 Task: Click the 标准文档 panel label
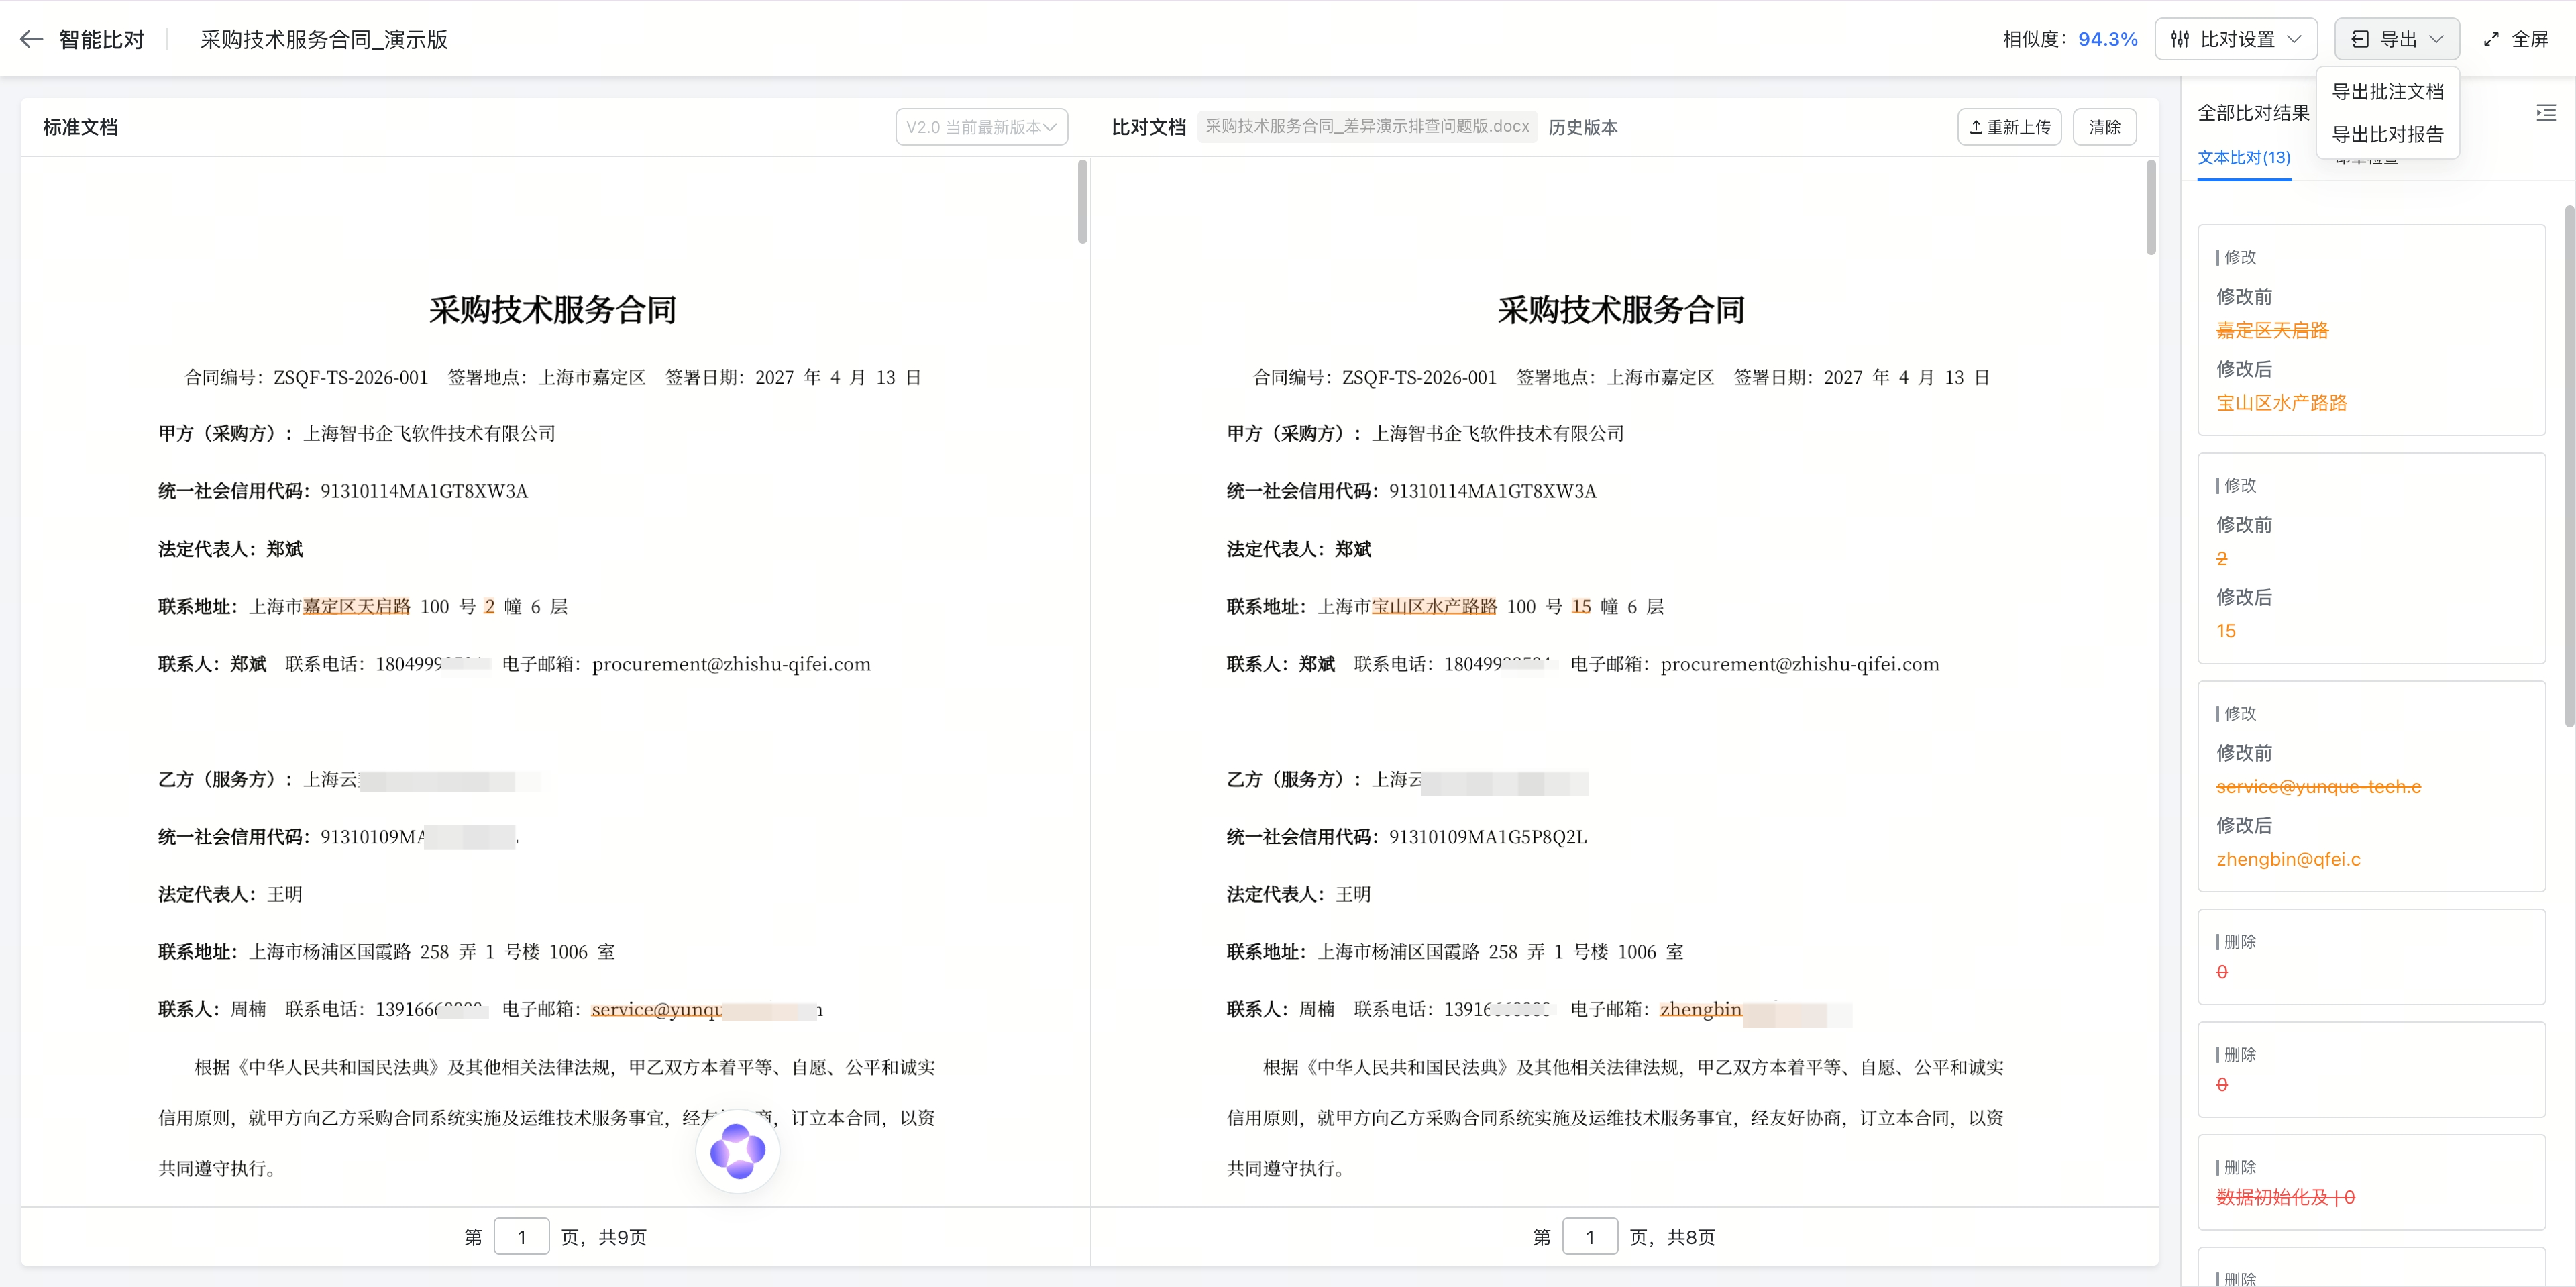80,127
